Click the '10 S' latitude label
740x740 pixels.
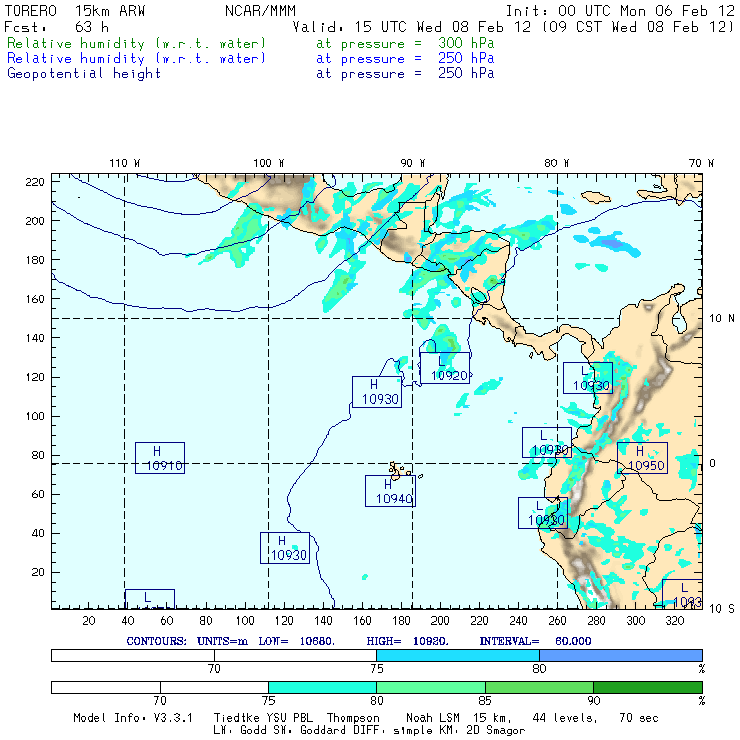click(722, 609)
